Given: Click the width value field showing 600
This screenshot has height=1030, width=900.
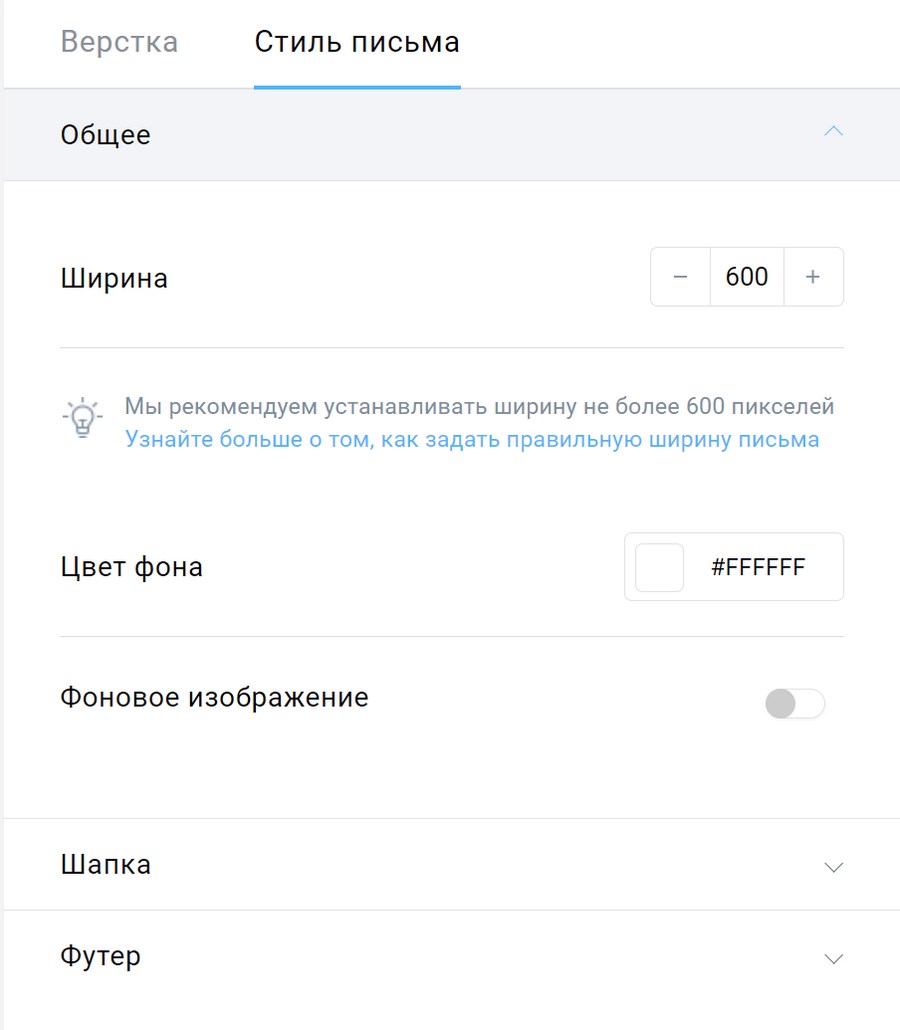Looking at the screenshot, I should coord(747,277).
